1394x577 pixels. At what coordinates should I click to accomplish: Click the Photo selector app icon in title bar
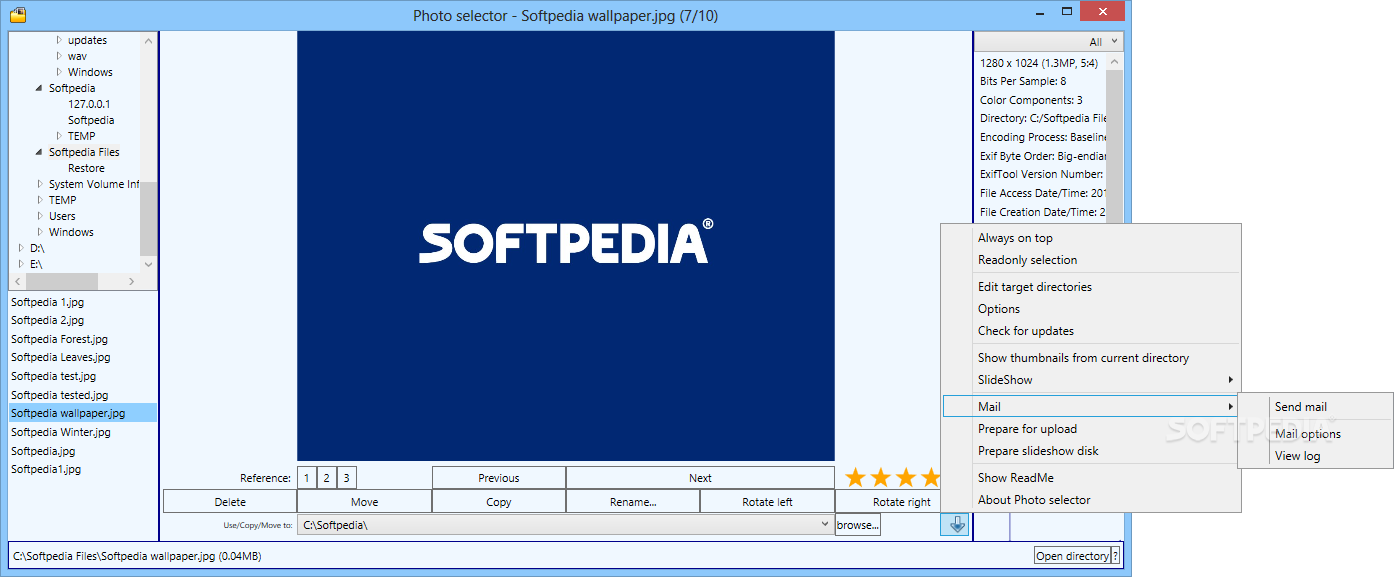(x=17, y=15)
